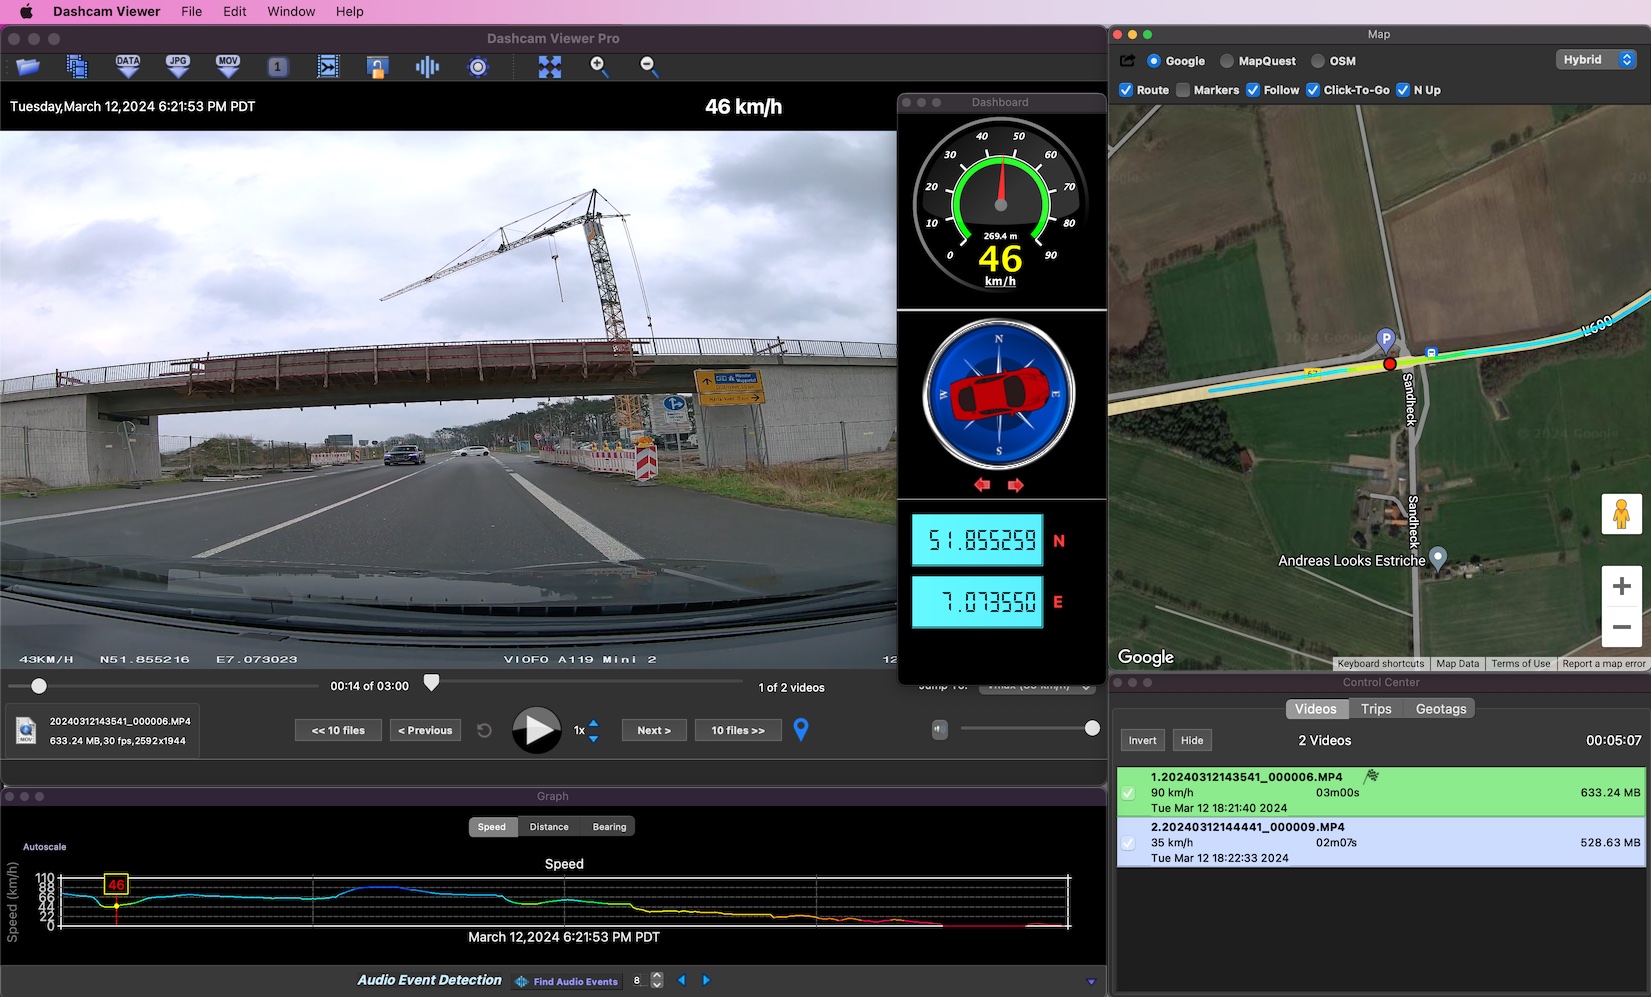Click the blue map pin geotag icon
This screenshot has width=1651, height=997.
coord(801,730)
